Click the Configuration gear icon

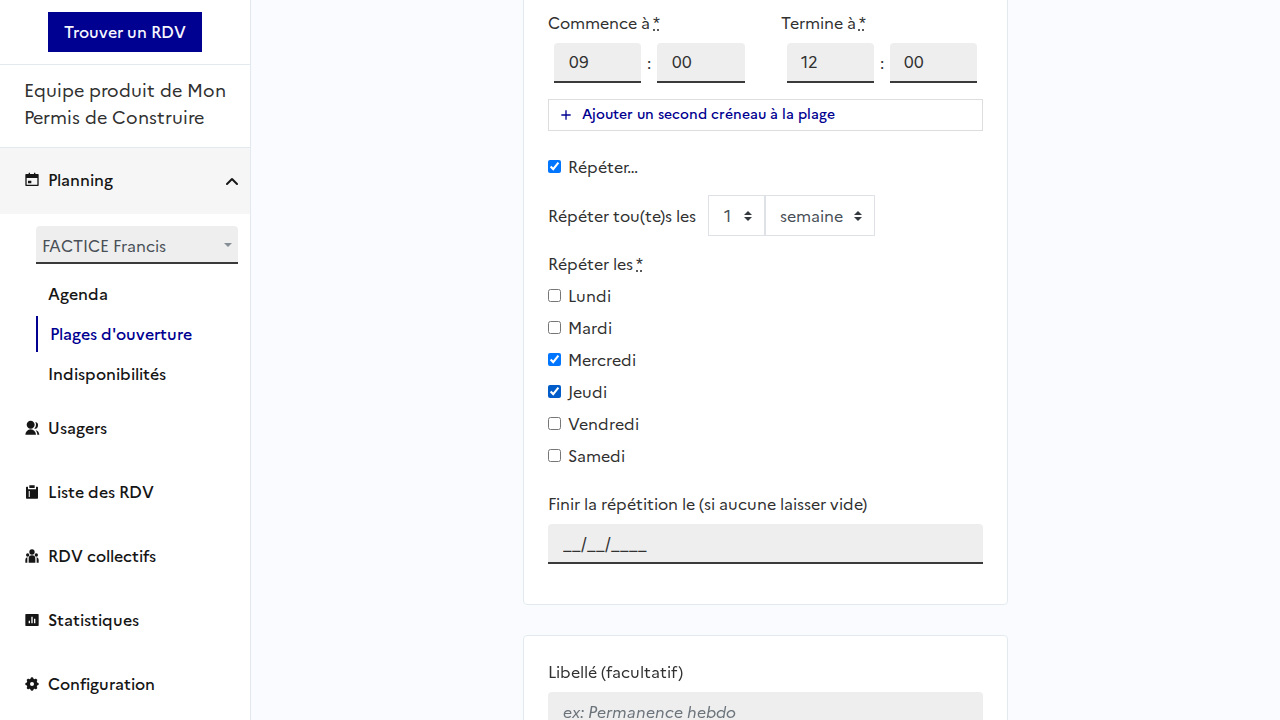32,684
